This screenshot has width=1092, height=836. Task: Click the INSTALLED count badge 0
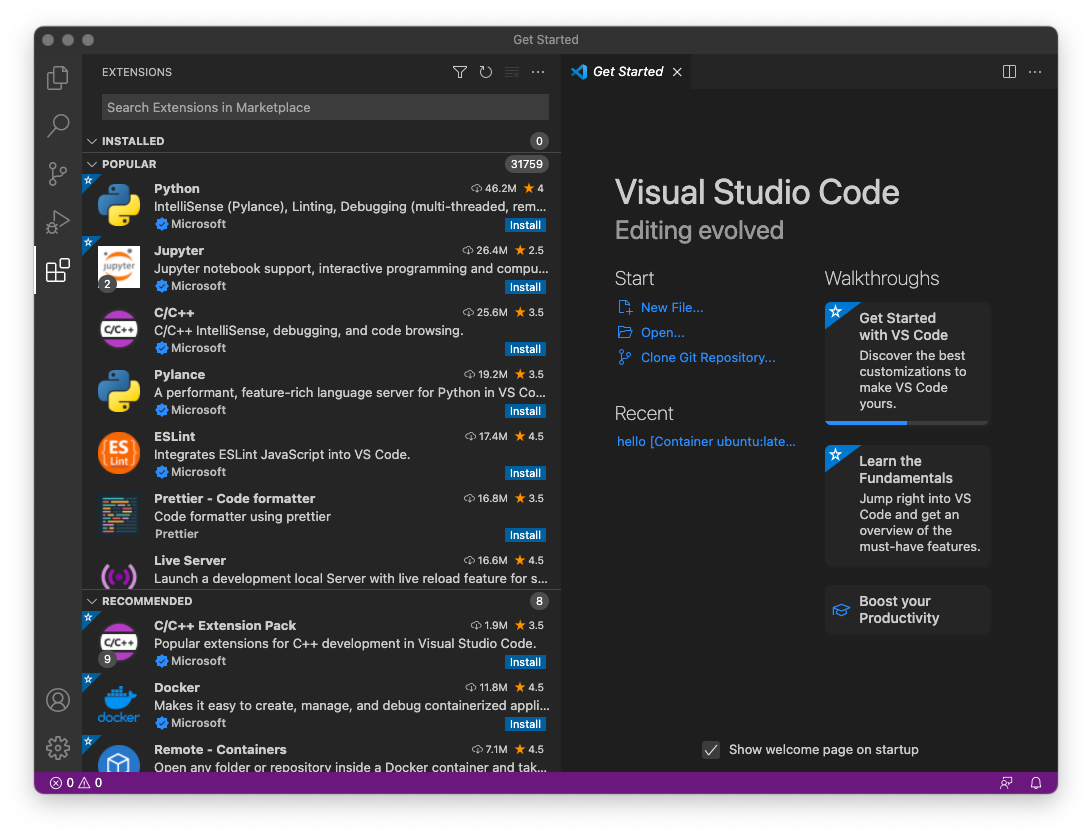point(539,141)
